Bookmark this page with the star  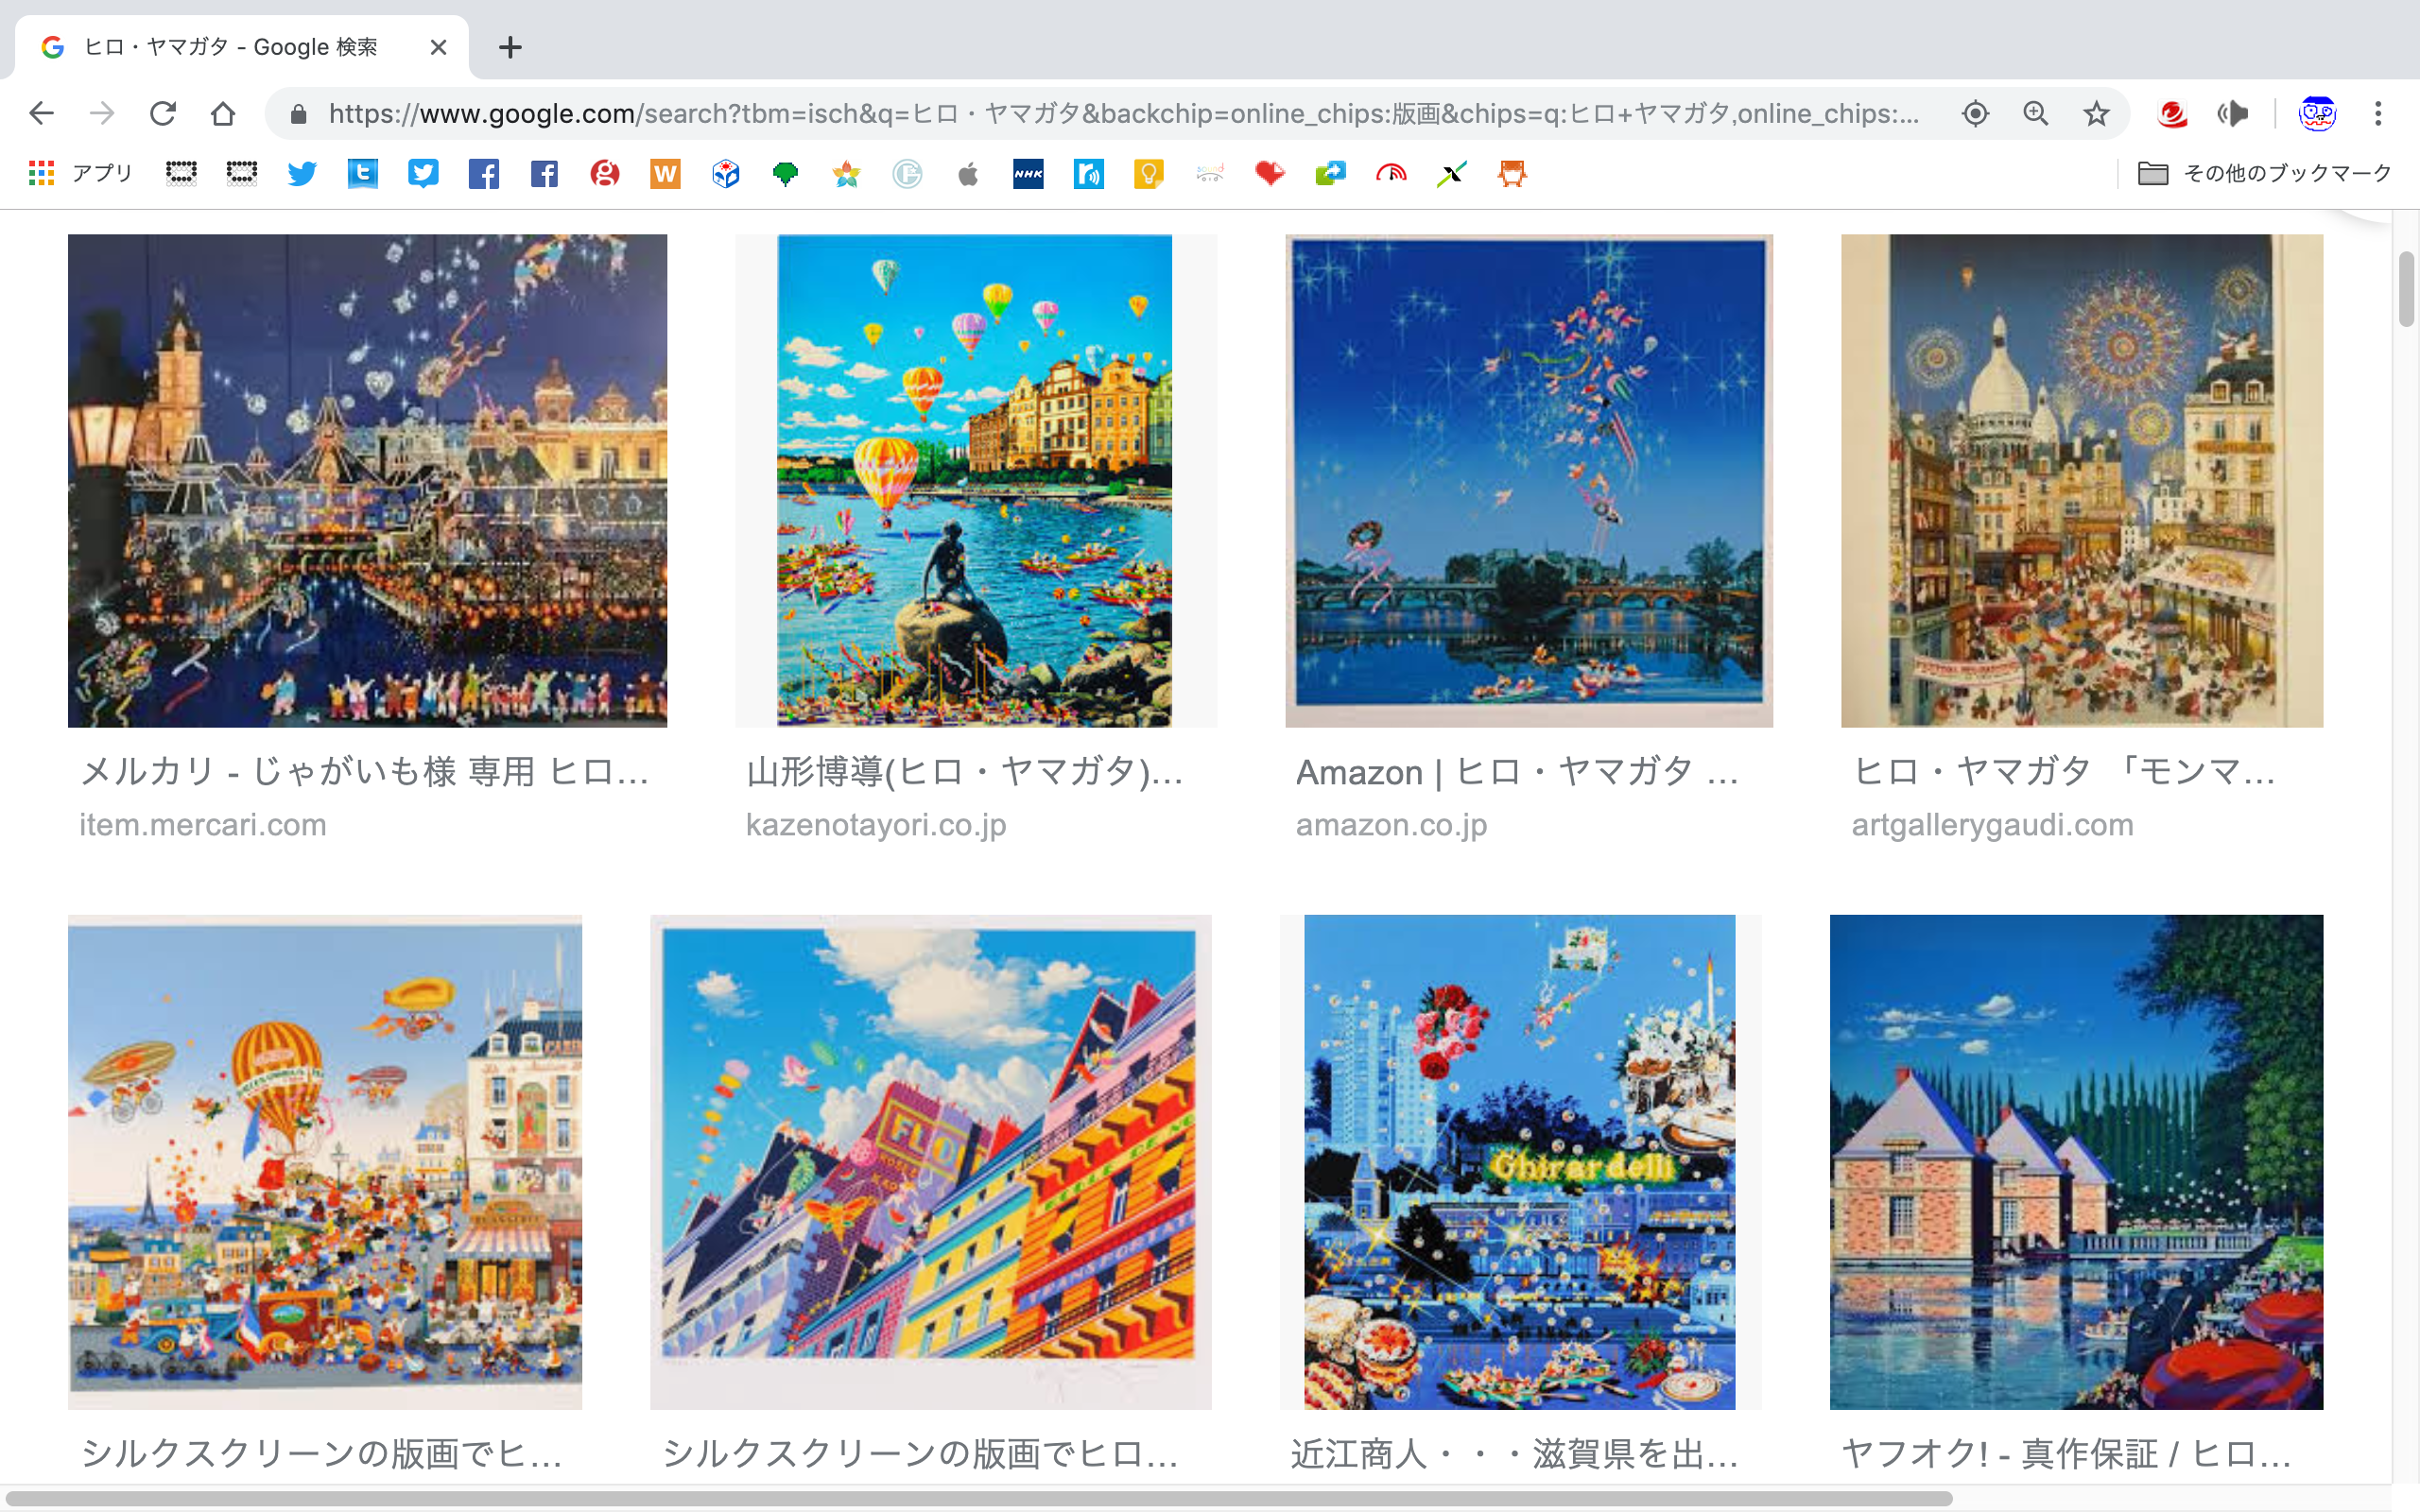[x=2096, y=114]
